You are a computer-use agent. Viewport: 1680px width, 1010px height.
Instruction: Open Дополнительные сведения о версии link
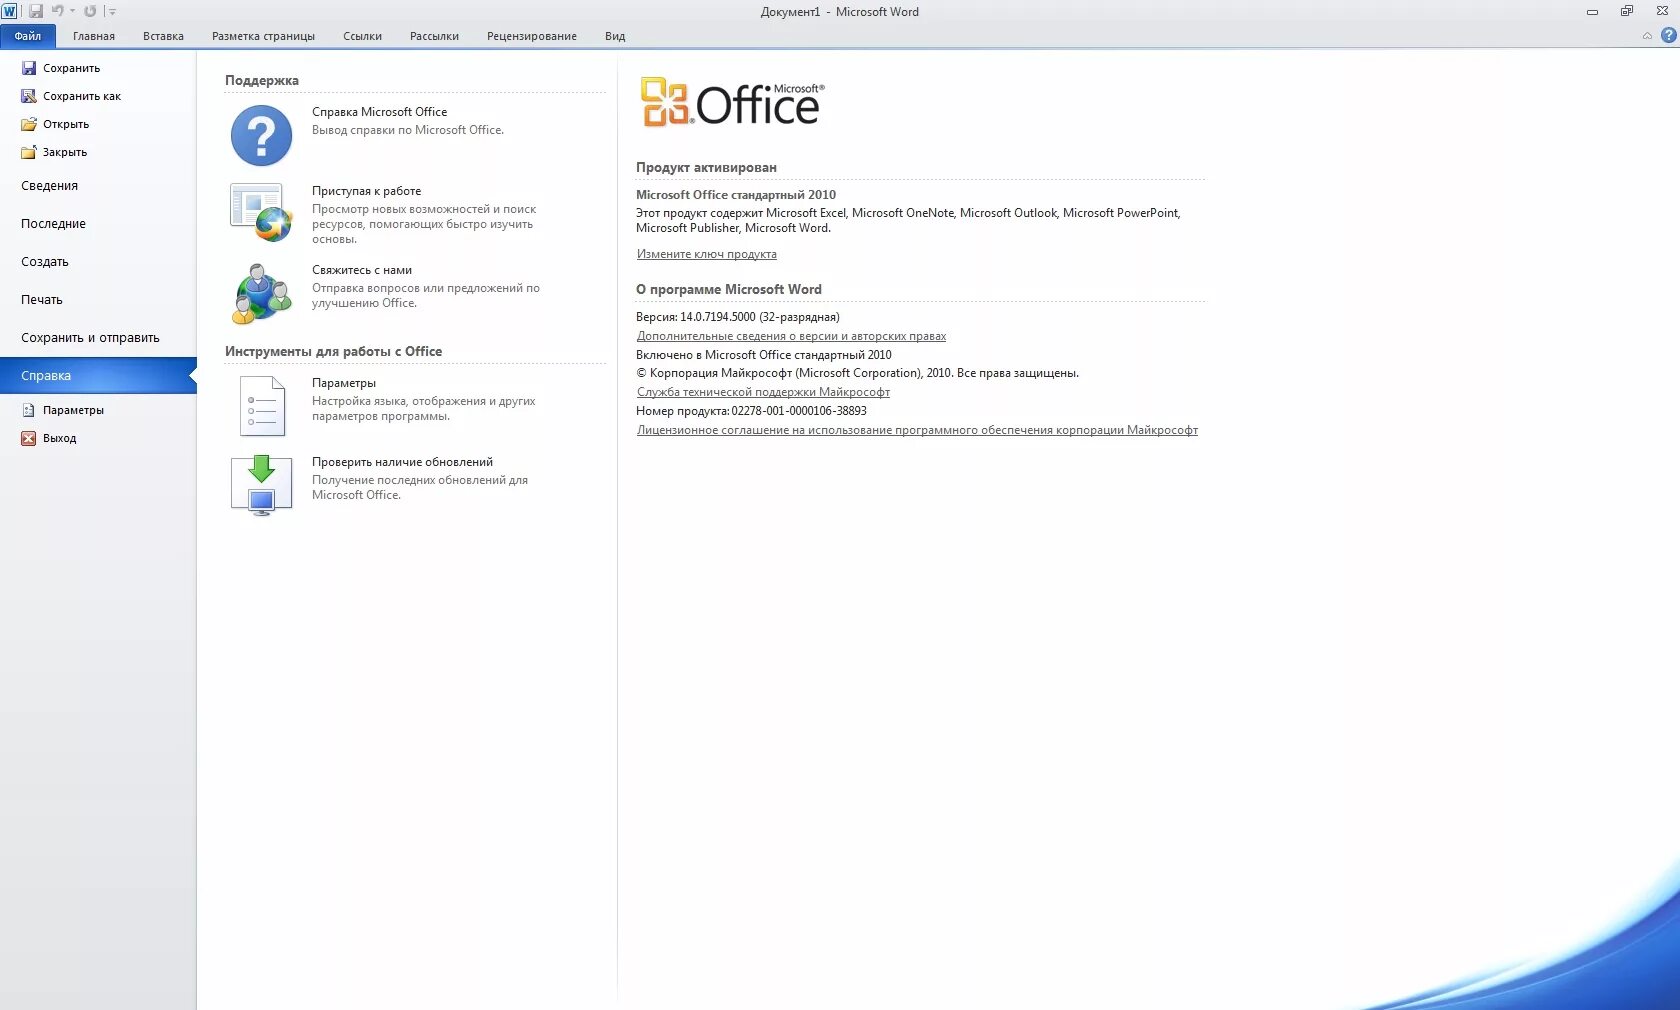(791, 336)
